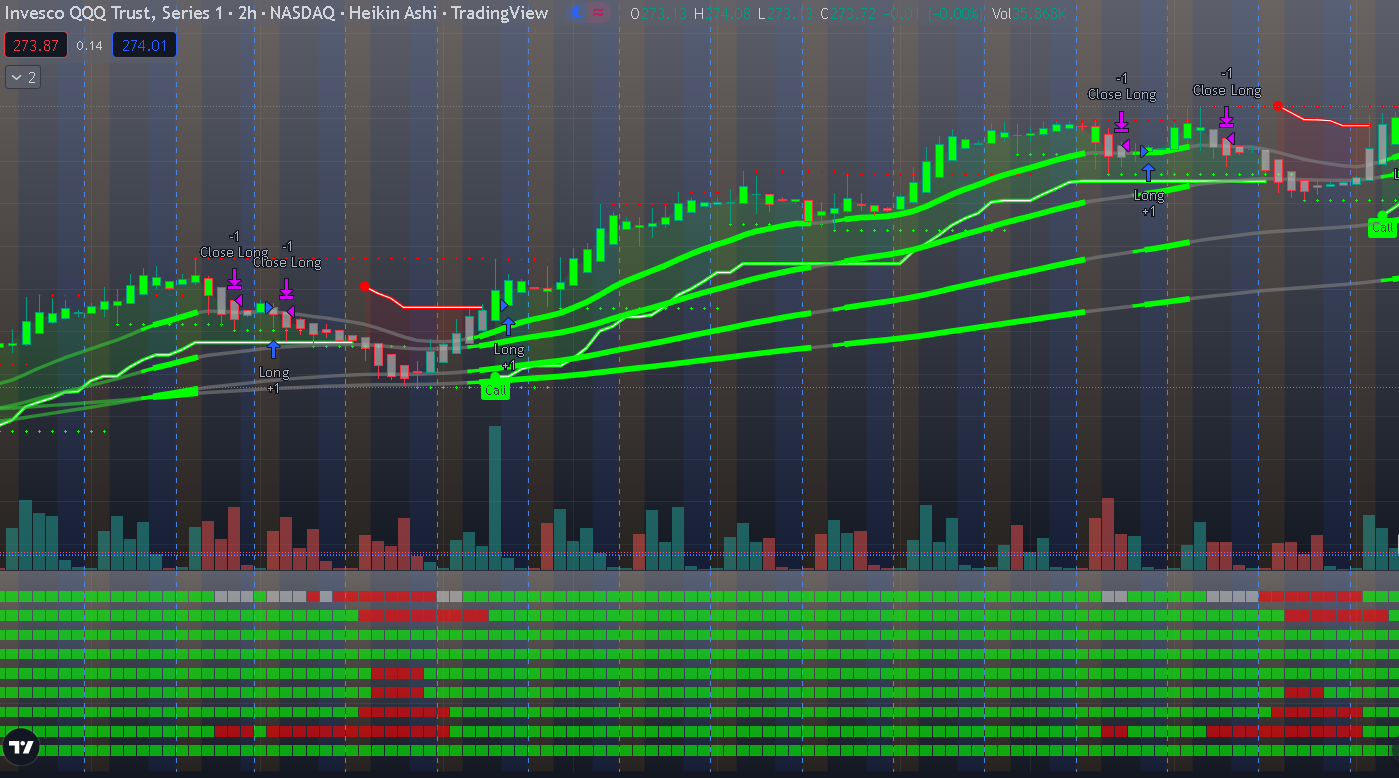Click the blue moon icon beside chart title
Screen dimensions: 1399x778
(576, 13)
